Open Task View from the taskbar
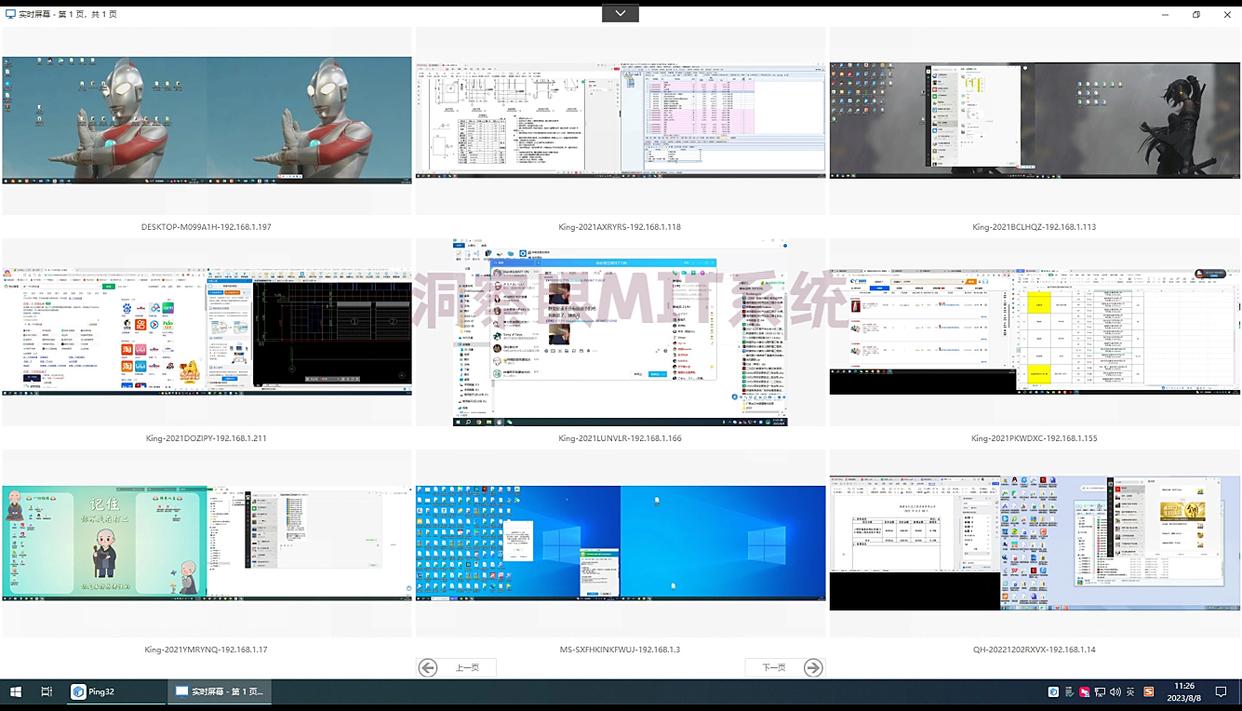Image resolution: width=1242 pixels, height=711 pixels. pyautogui.click(x=47, y=692)
